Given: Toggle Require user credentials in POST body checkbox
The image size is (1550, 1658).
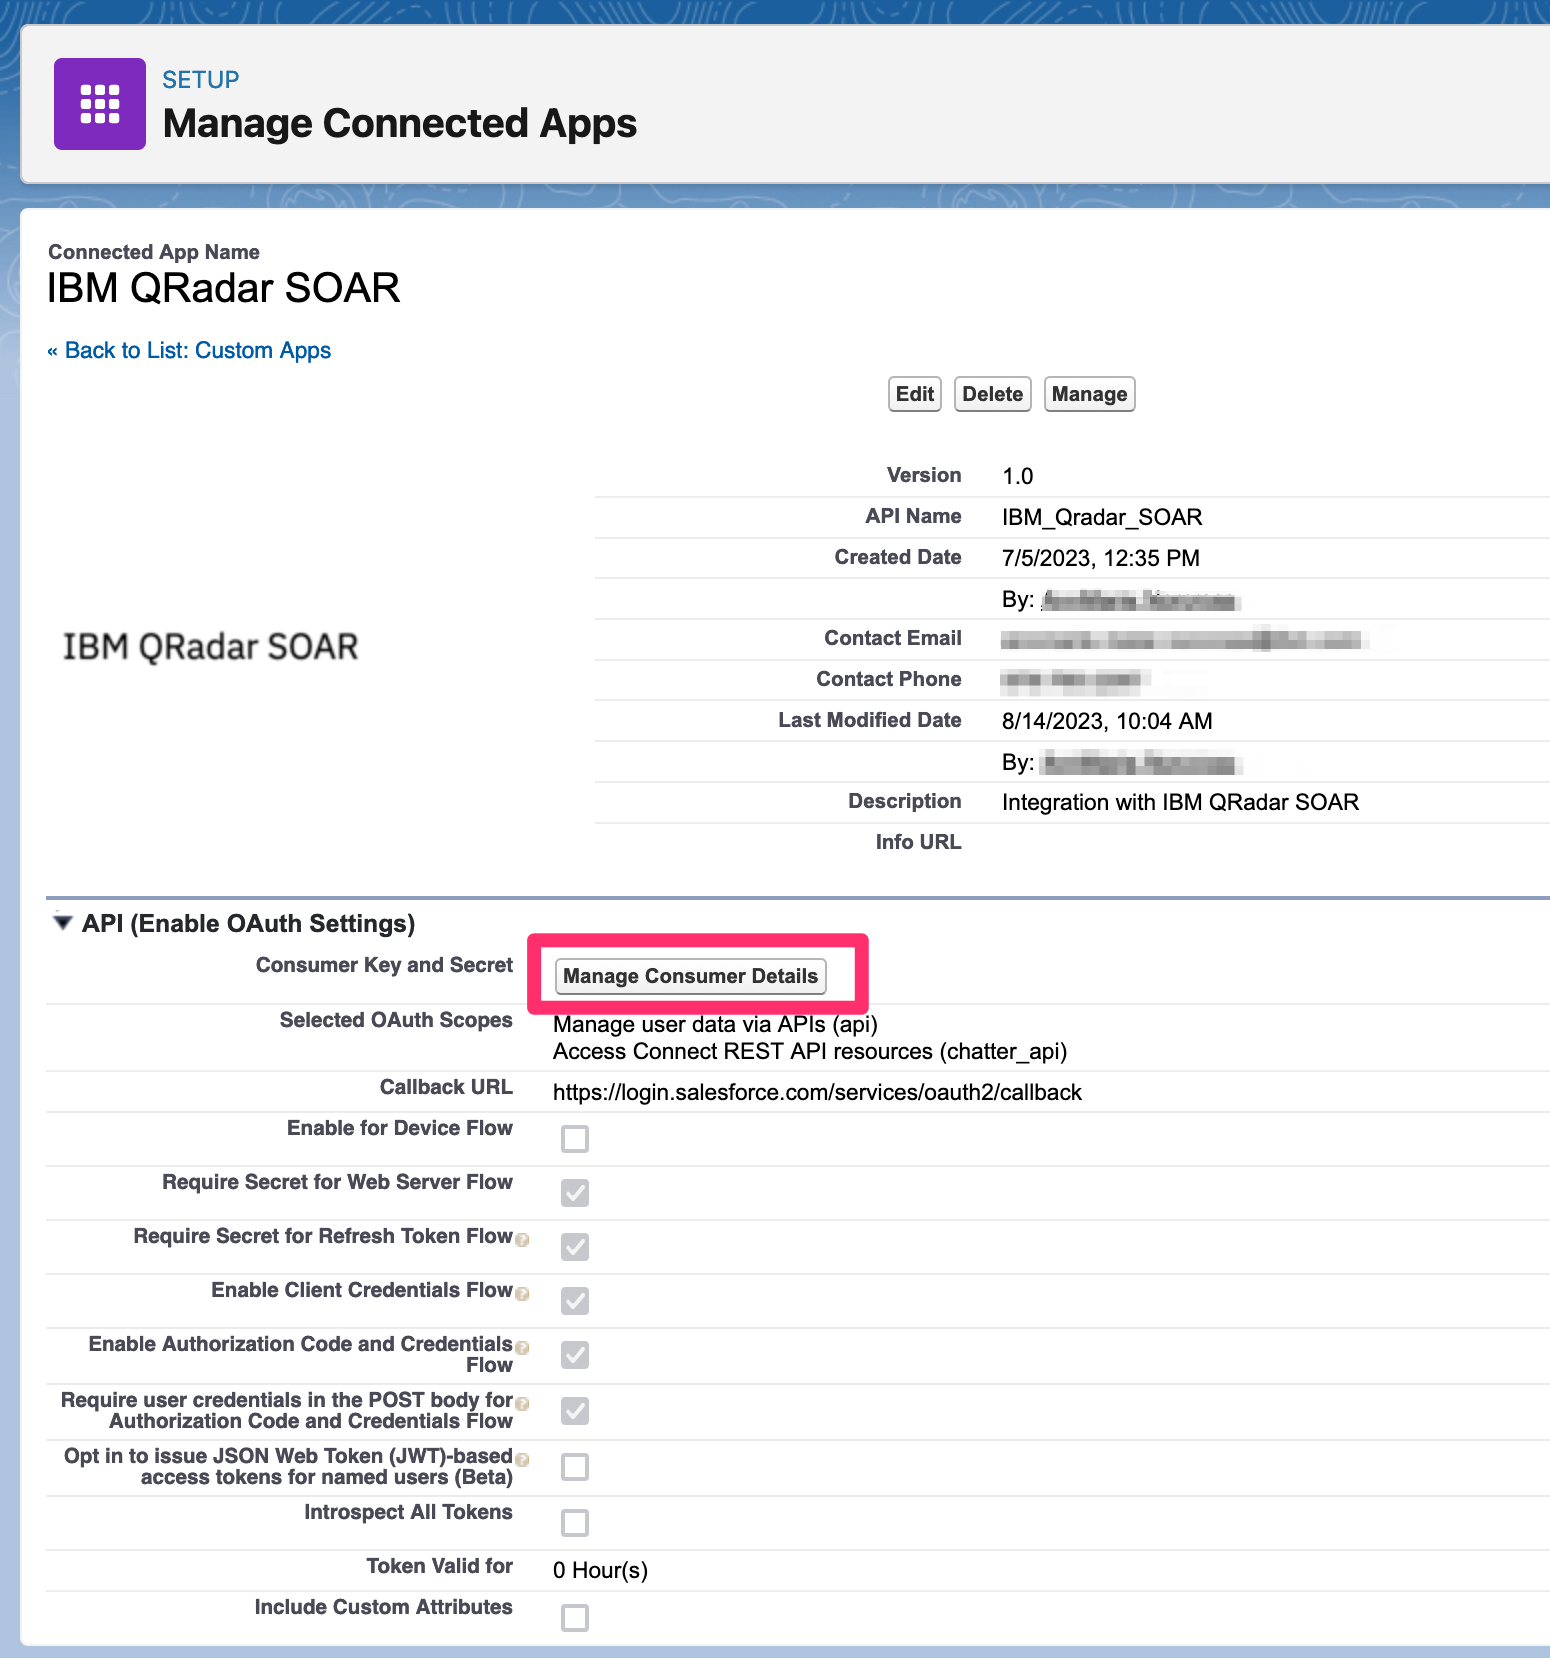Looking at the screenshot, I should click(575, 1411).
